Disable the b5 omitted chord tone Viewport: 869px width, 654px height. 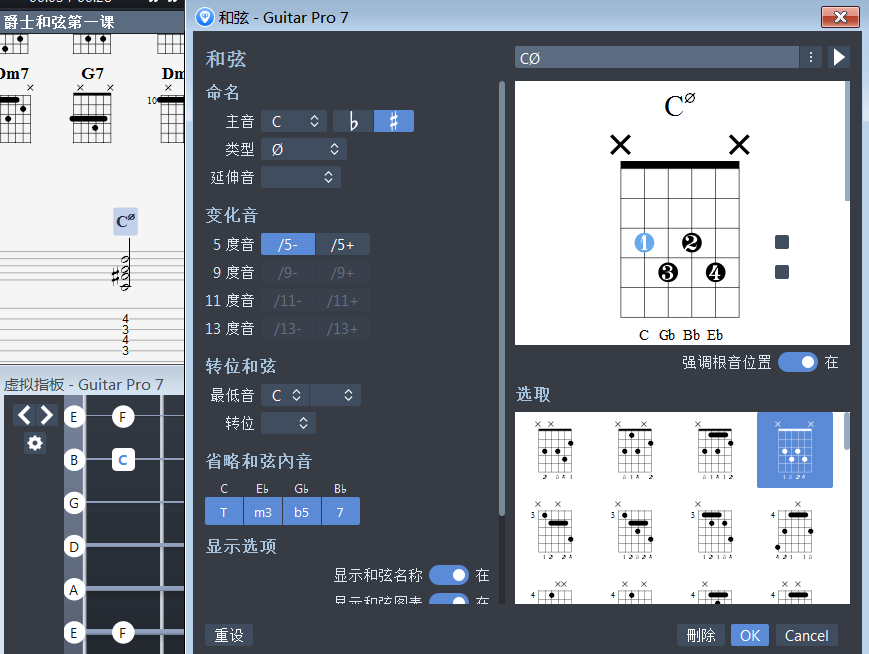[301, 511]
